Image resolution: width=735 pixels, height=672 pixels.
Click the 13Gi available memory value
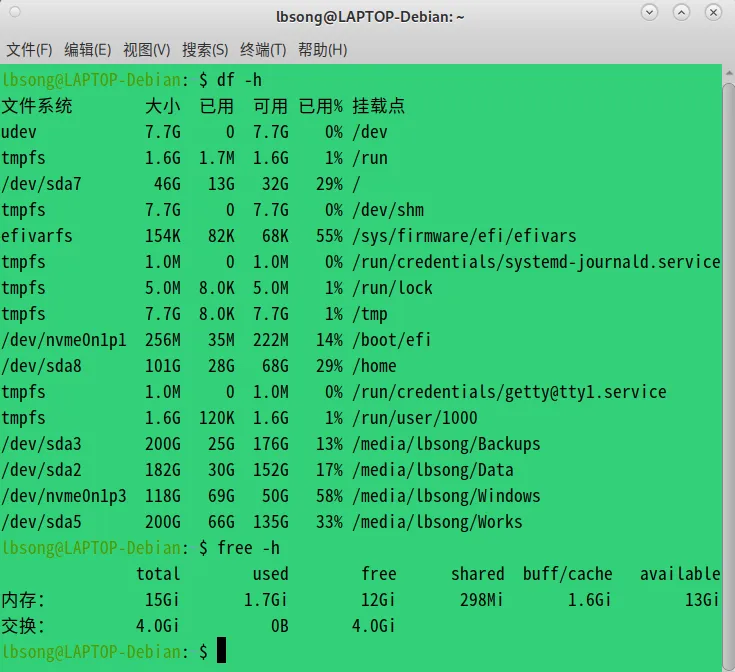pos(702,600)
